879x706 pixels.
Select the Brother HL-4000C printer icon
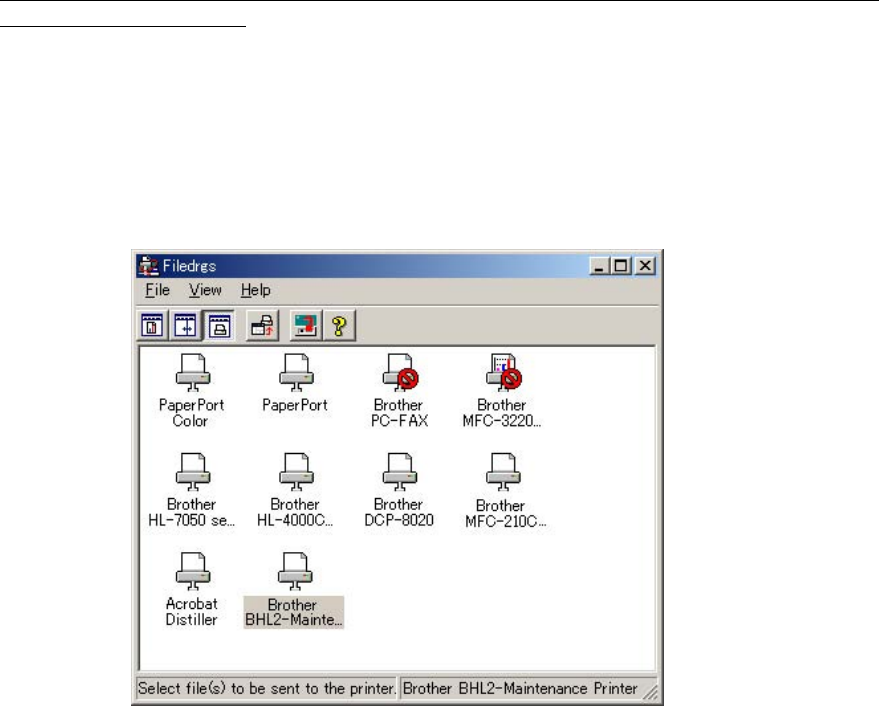[295, 472]
